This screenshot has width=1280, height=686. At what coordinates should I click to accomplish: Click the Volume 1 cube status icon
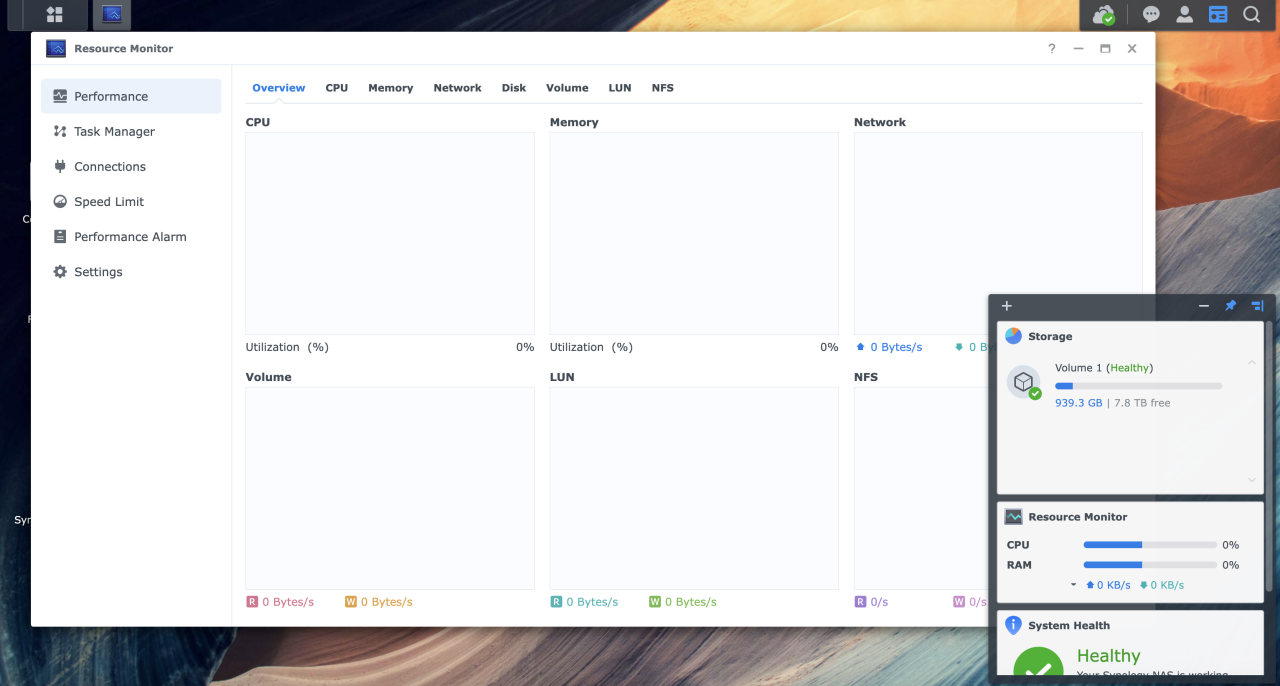[1024, 383]
